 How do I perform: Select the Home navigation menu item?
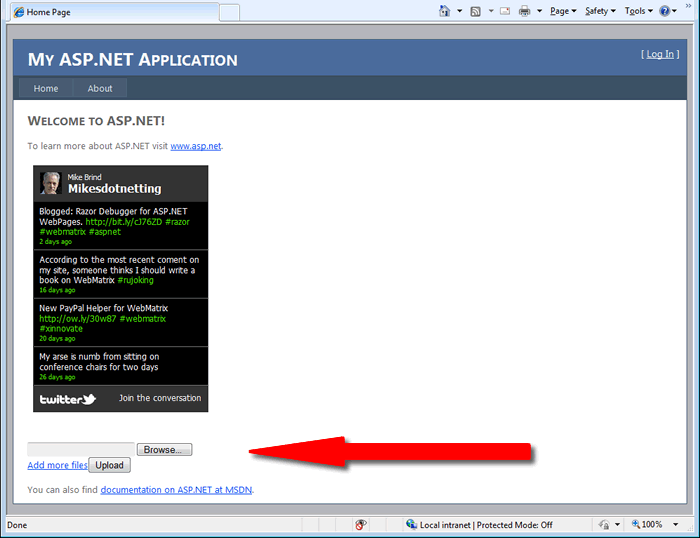click(x=46, y=88)
